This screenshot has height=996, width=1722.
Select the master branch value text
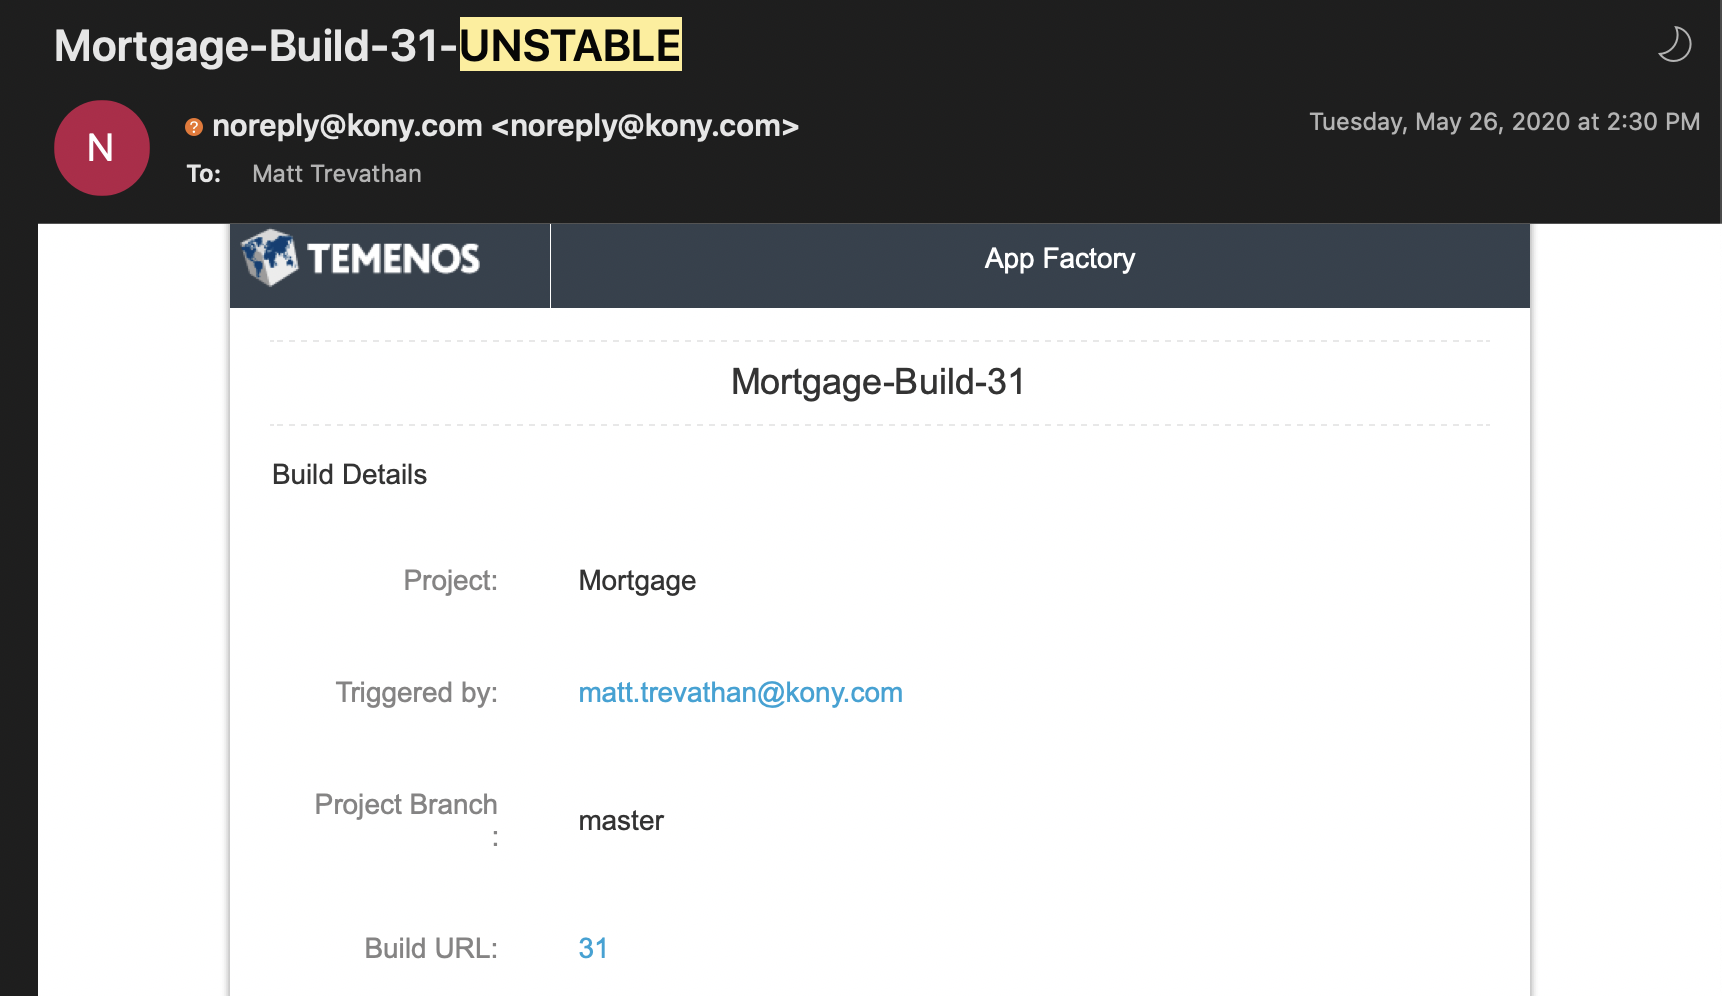[x=621, y=820]
